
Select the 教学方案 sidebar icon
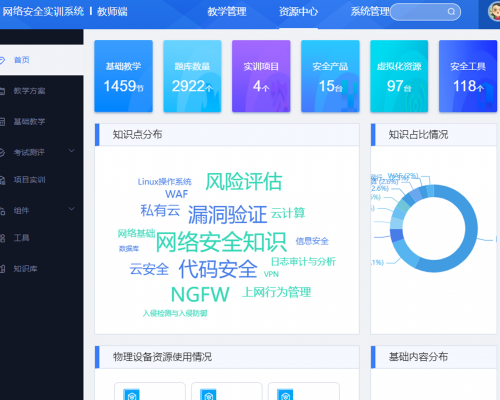(2, 91)
